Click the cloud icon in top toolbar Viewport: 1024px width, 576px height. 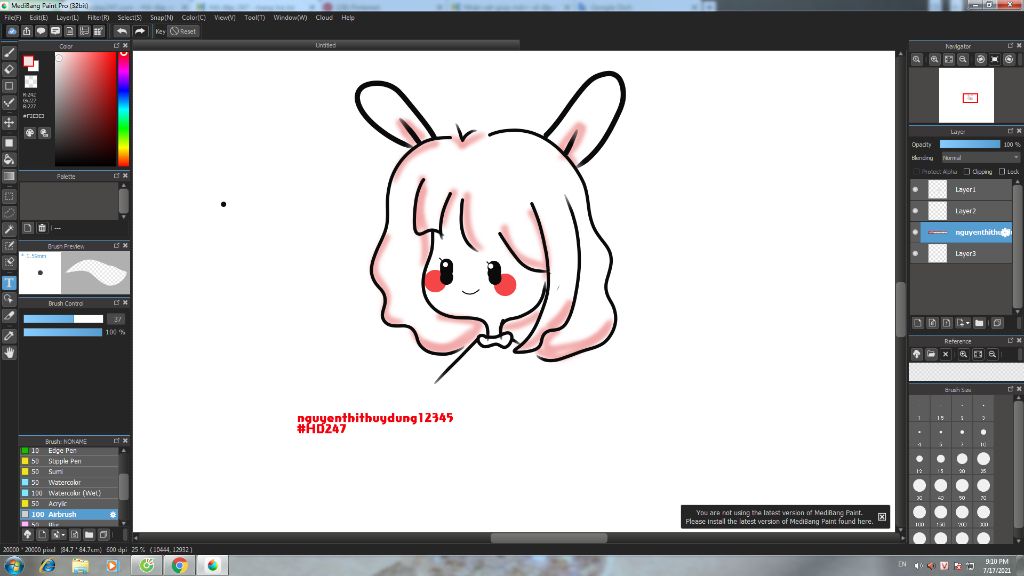[12, 31]
